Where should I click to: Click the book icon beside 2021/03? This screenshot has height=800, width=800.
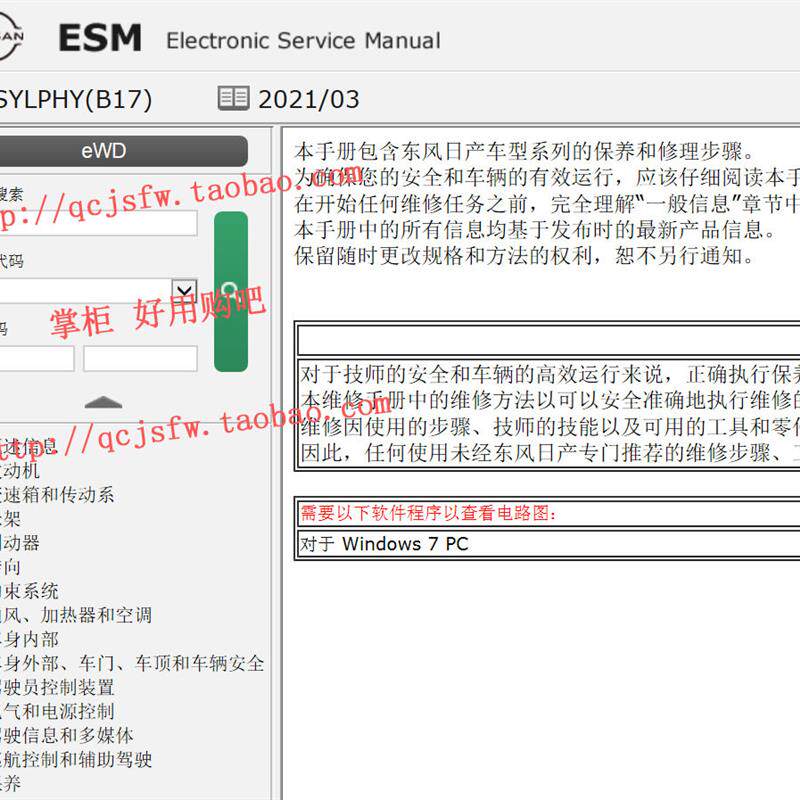[234, 98]
